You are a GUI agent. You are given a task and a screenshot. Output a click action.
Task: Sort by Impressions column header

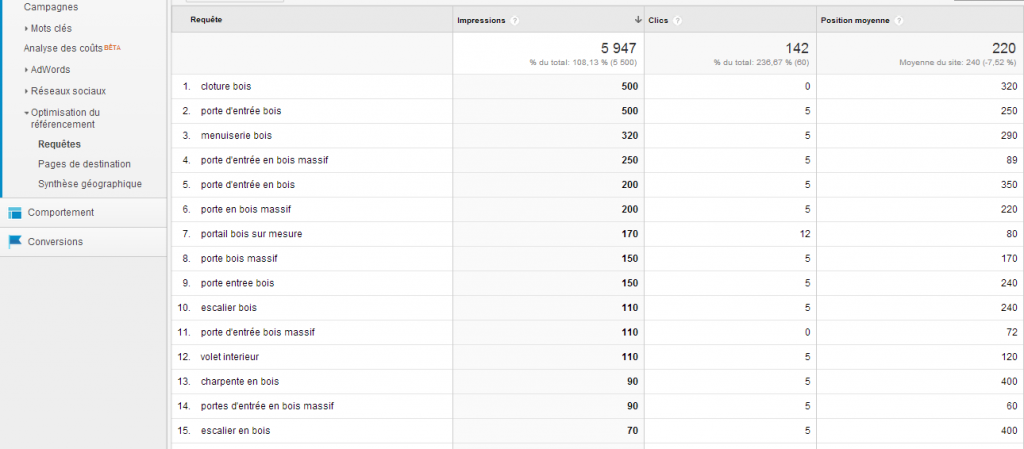coord(481,21)
